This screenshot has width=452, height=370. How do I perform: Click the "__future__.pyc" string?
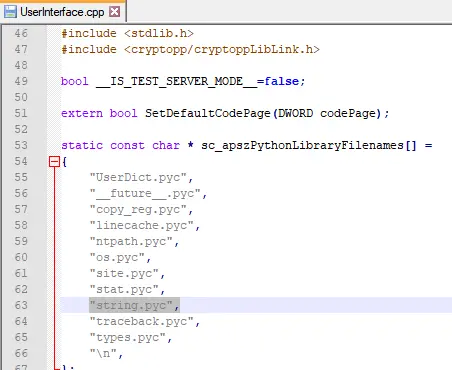[145, 193]
